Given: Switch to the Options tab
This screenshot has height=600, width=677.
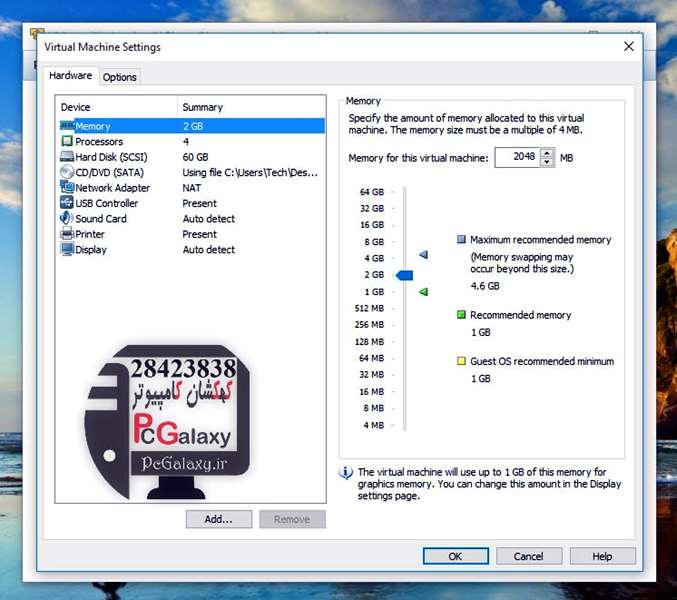Looking at the screenshot, I should [120, 77].
